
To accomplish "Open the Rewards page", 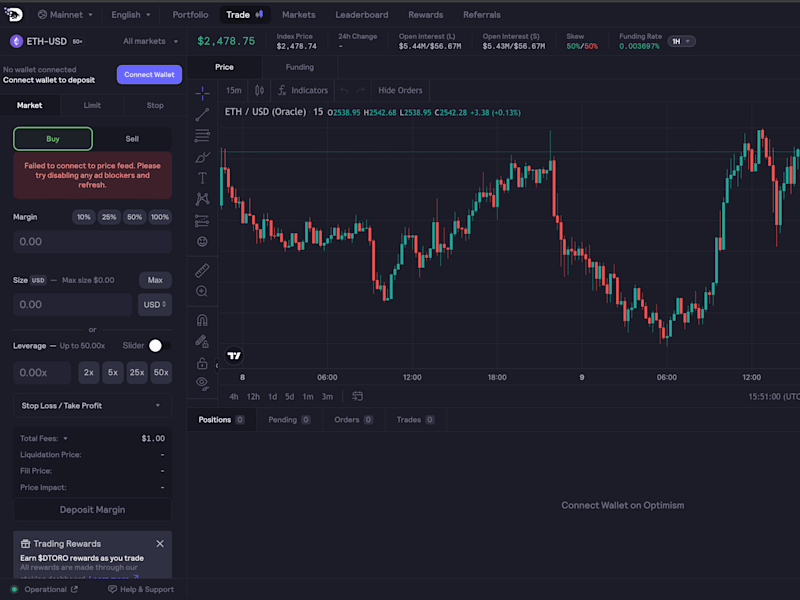I will click(x=426, y=15).
